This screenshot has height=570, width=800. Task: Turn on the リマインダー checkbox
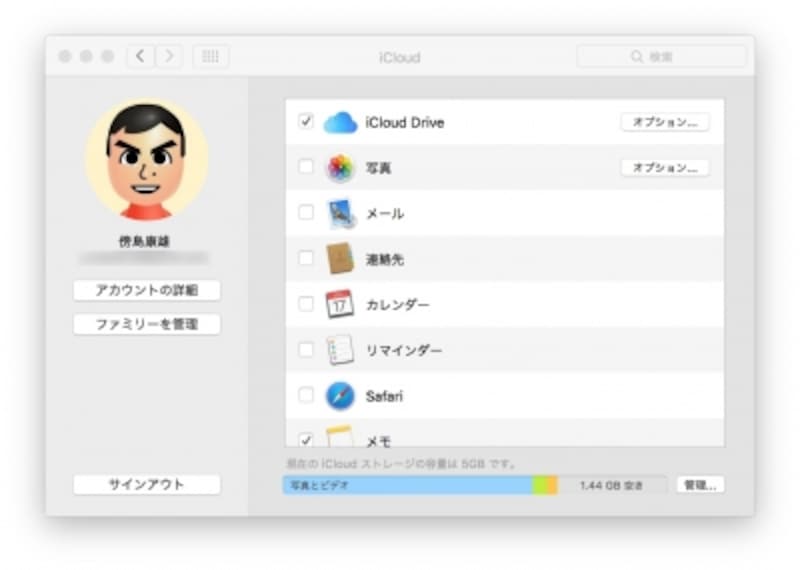[x=306, y=350]
